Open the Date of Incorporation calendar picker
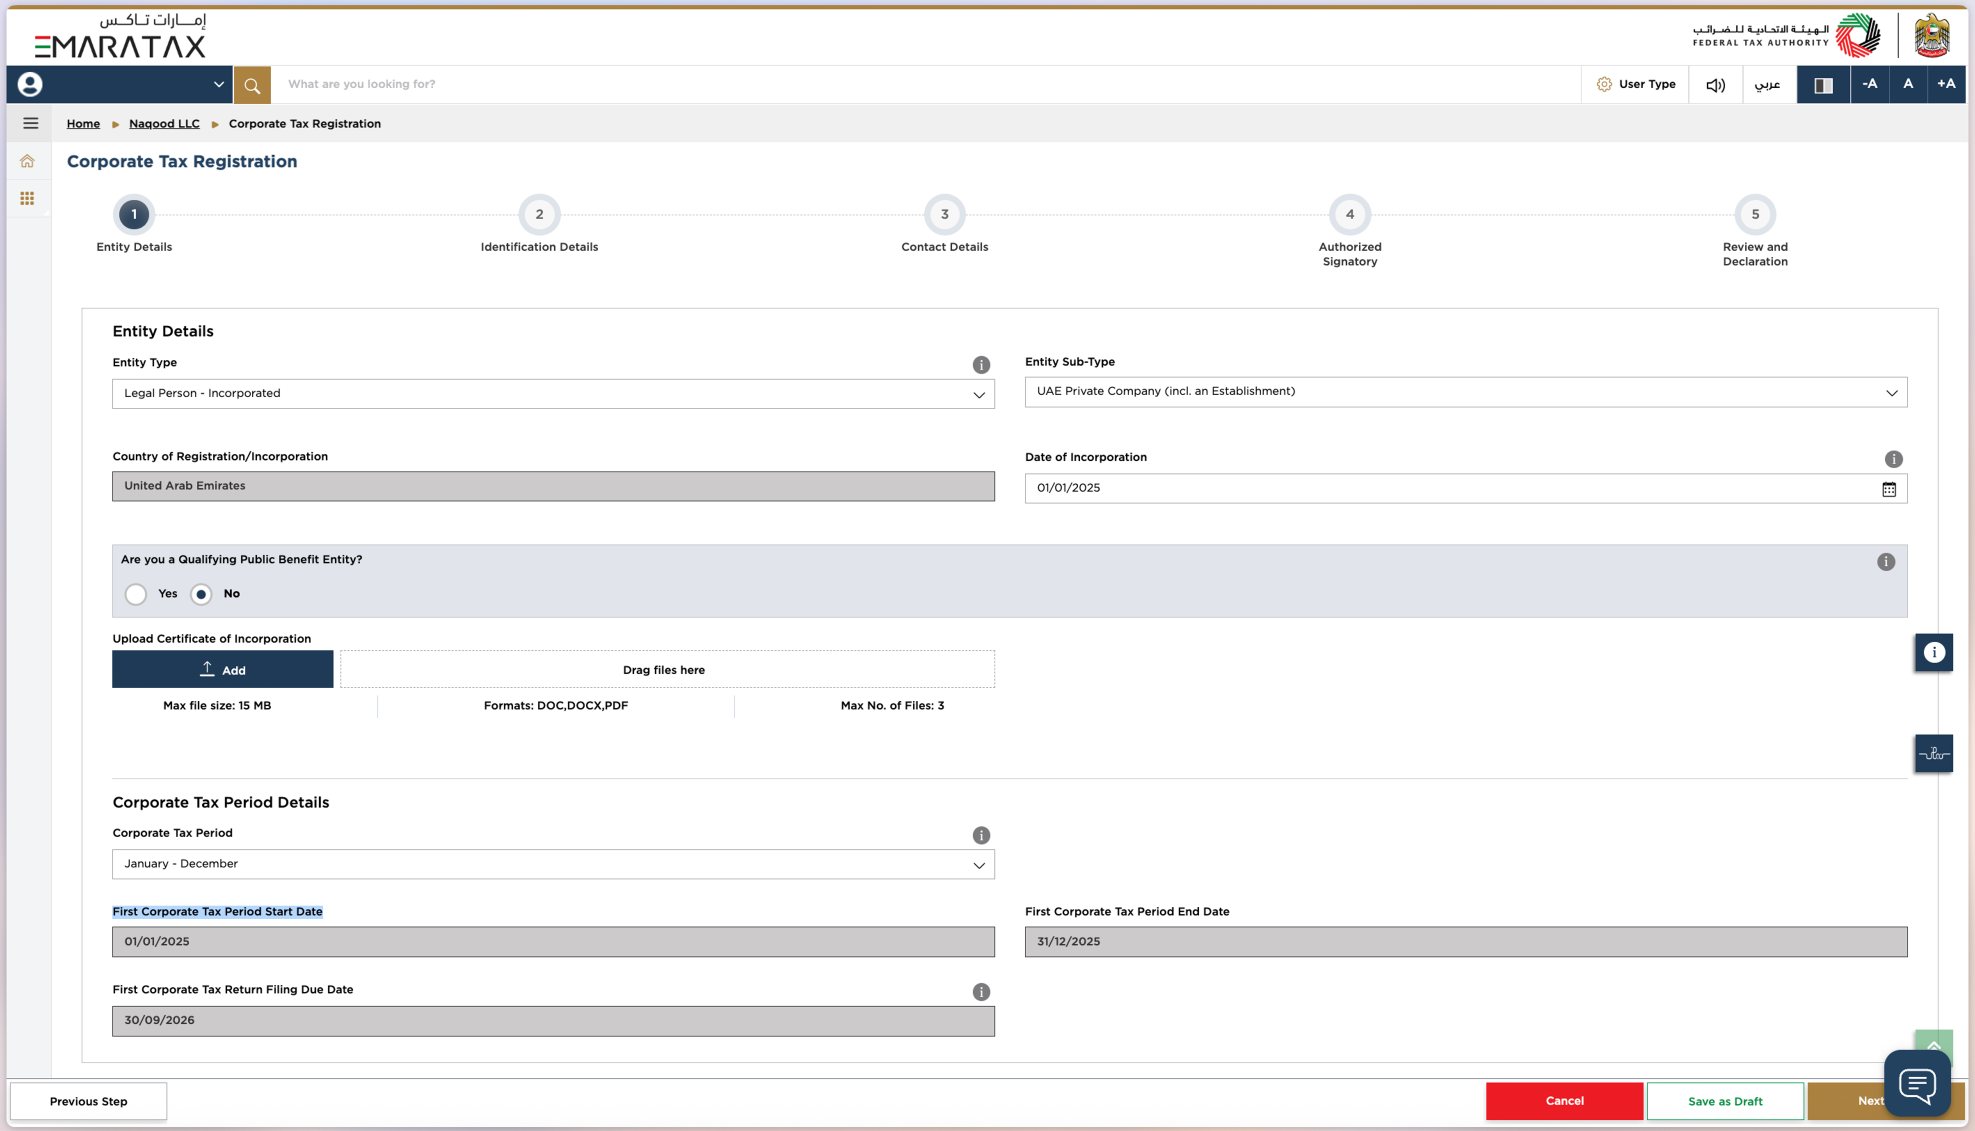Viewport: 1975px width, 1131px height. pos(1888,489)
